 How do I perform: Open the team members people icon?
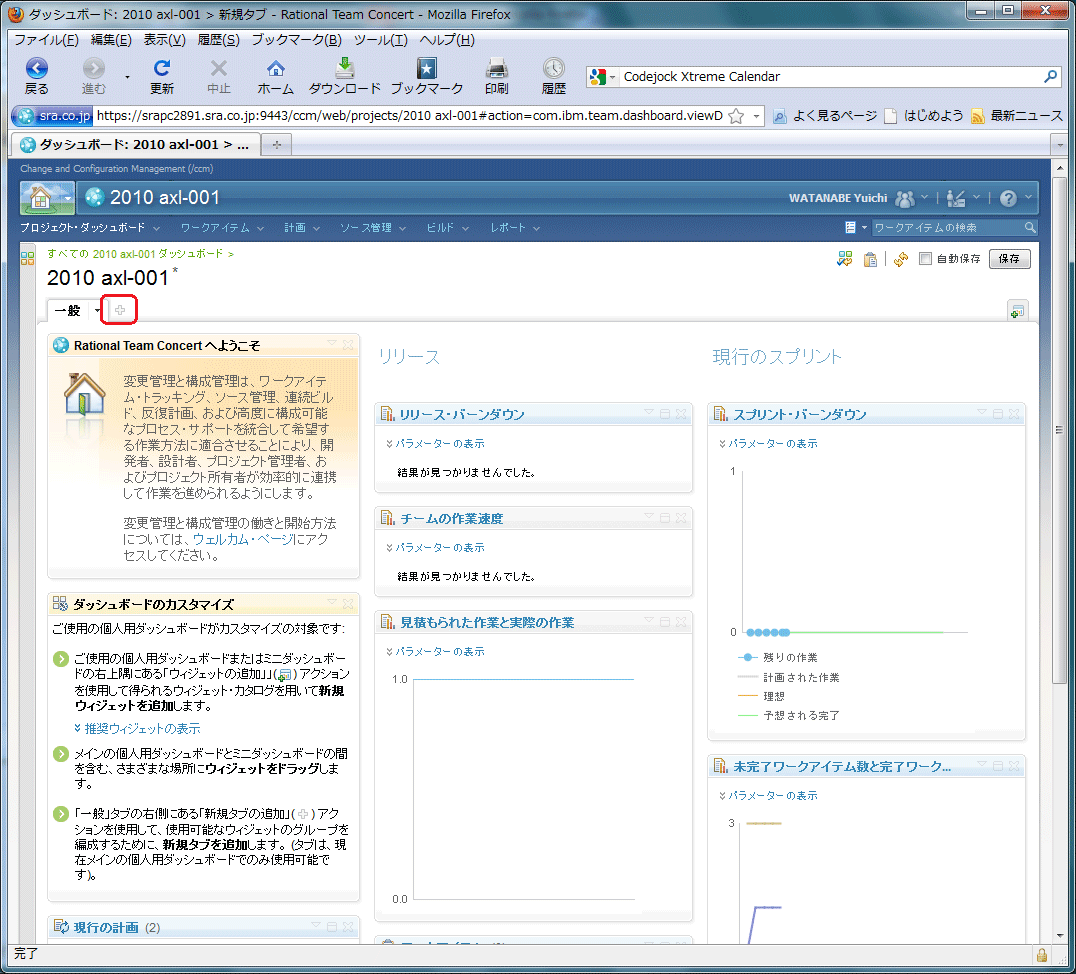(x=906, y=198)
